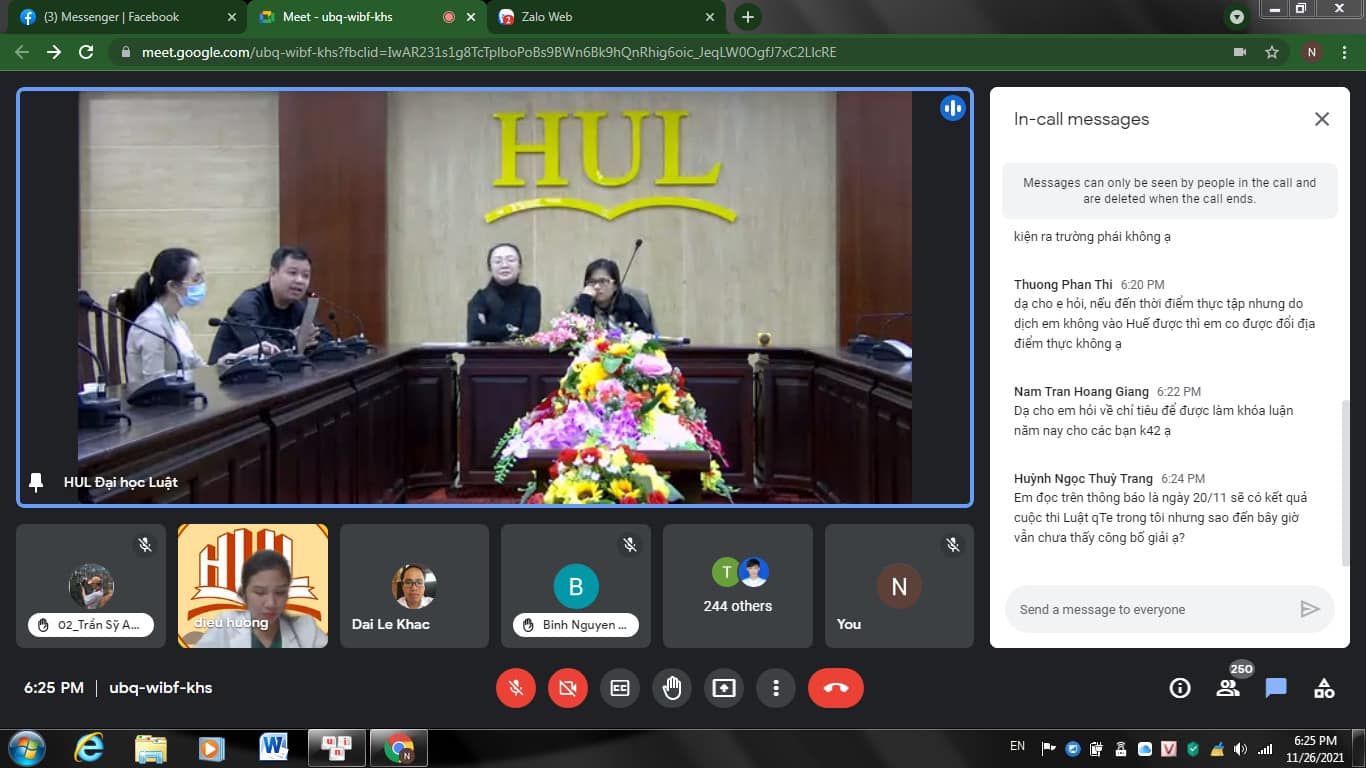Toggle closed captions button
The image size is (1366, 768).
(620, 688)
